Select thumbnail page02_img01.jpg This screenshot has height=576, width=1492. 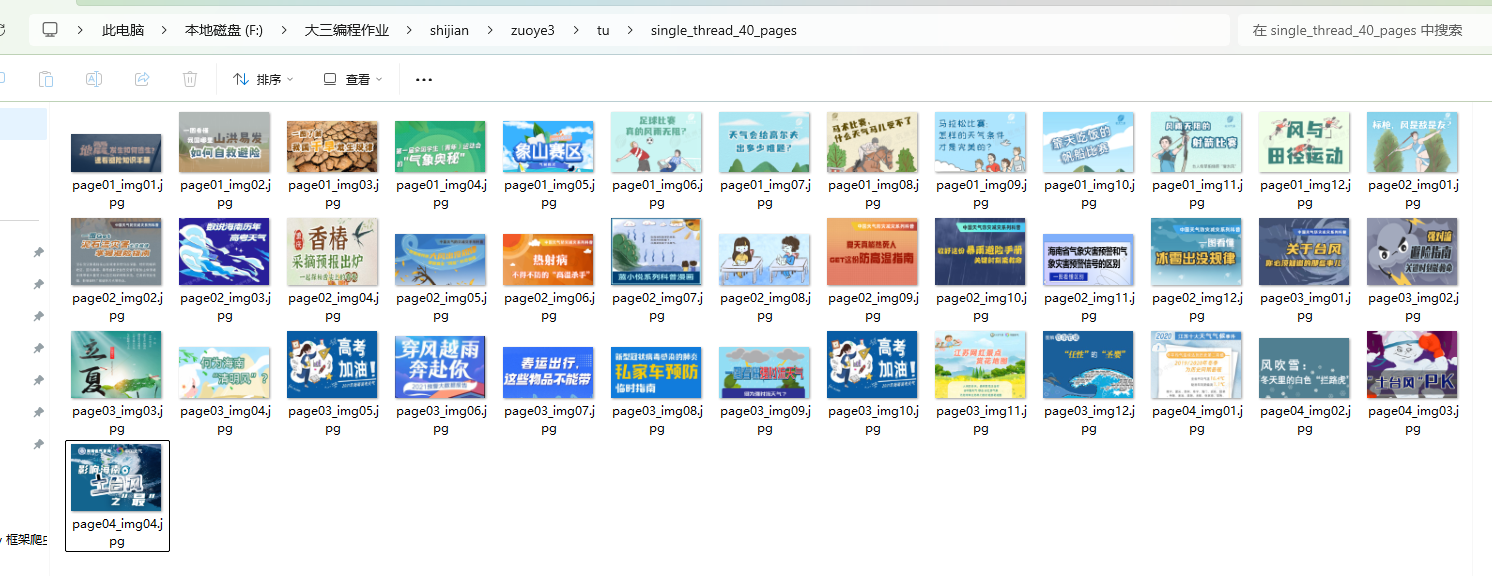[1412, 142]
